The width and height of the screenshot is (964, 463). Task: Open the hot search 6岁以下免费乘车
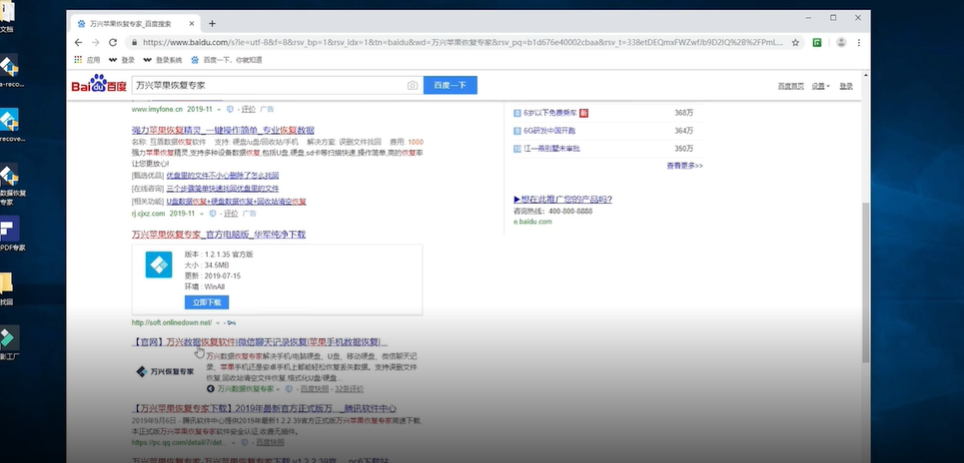coord(550,113)
